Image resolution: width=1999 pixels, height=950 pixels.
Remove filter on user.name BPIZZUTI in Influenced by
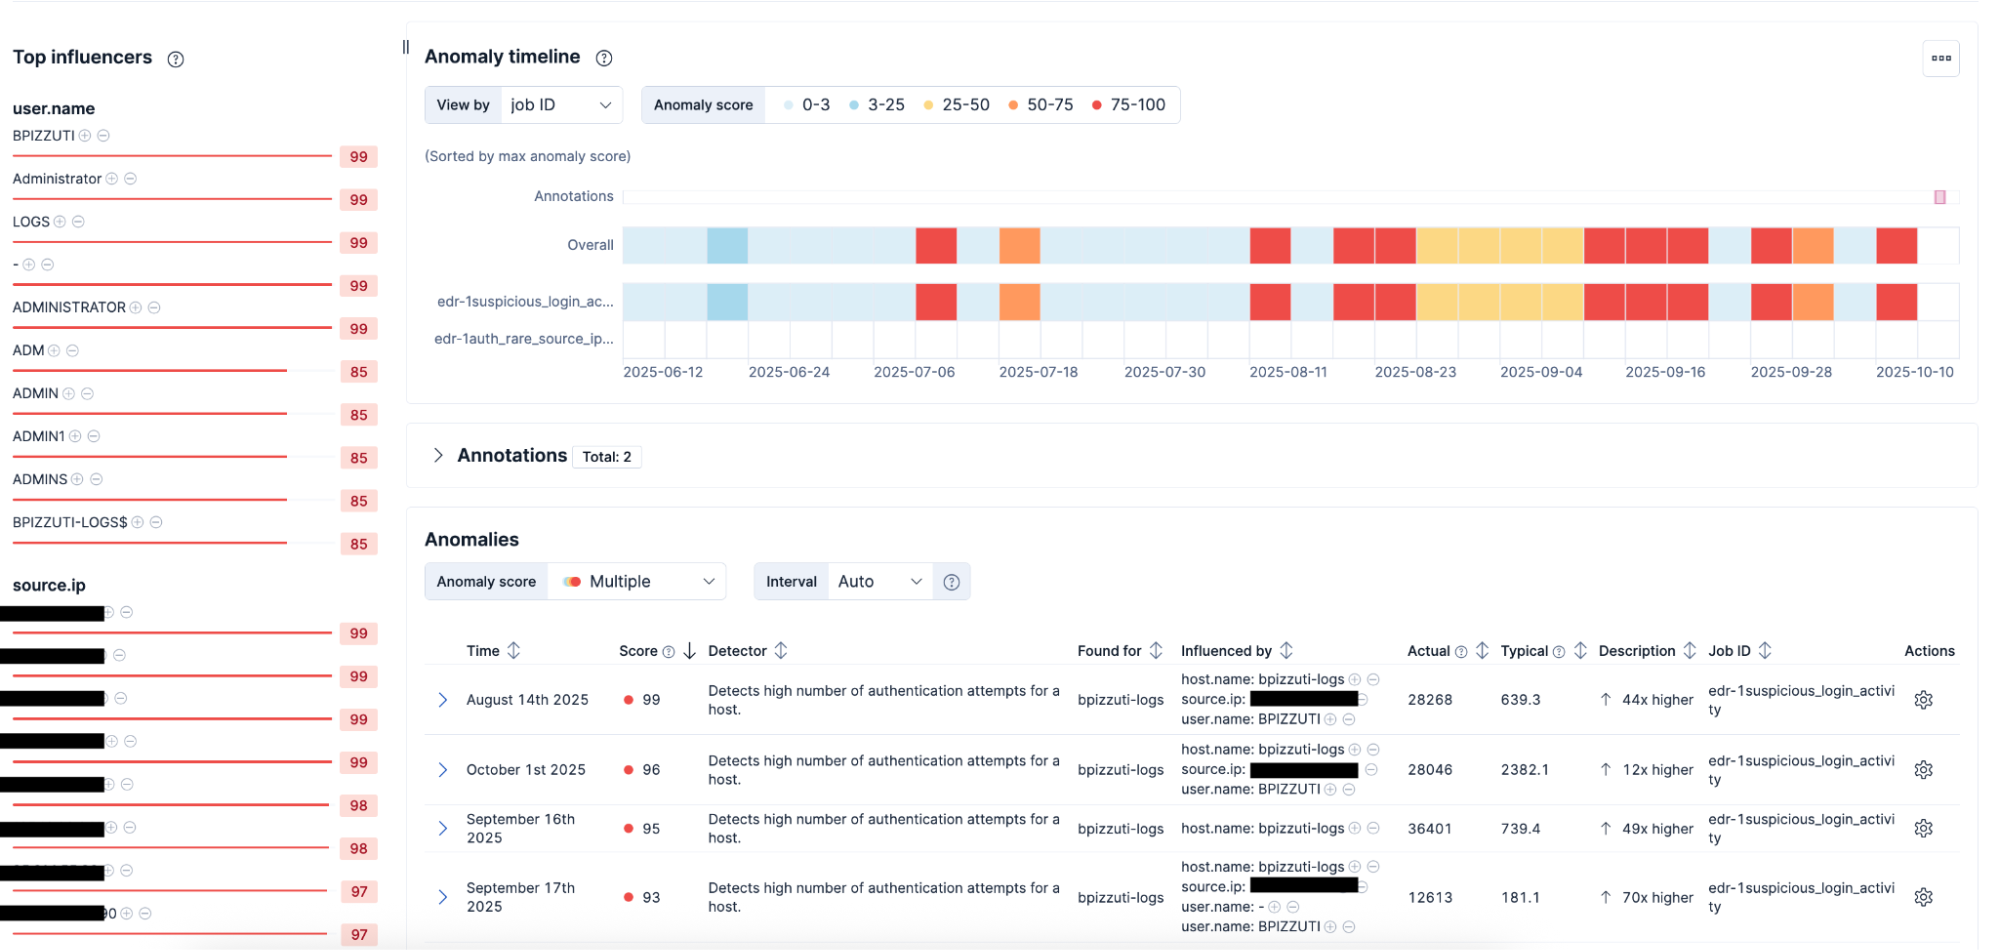tap(1350, 719)
